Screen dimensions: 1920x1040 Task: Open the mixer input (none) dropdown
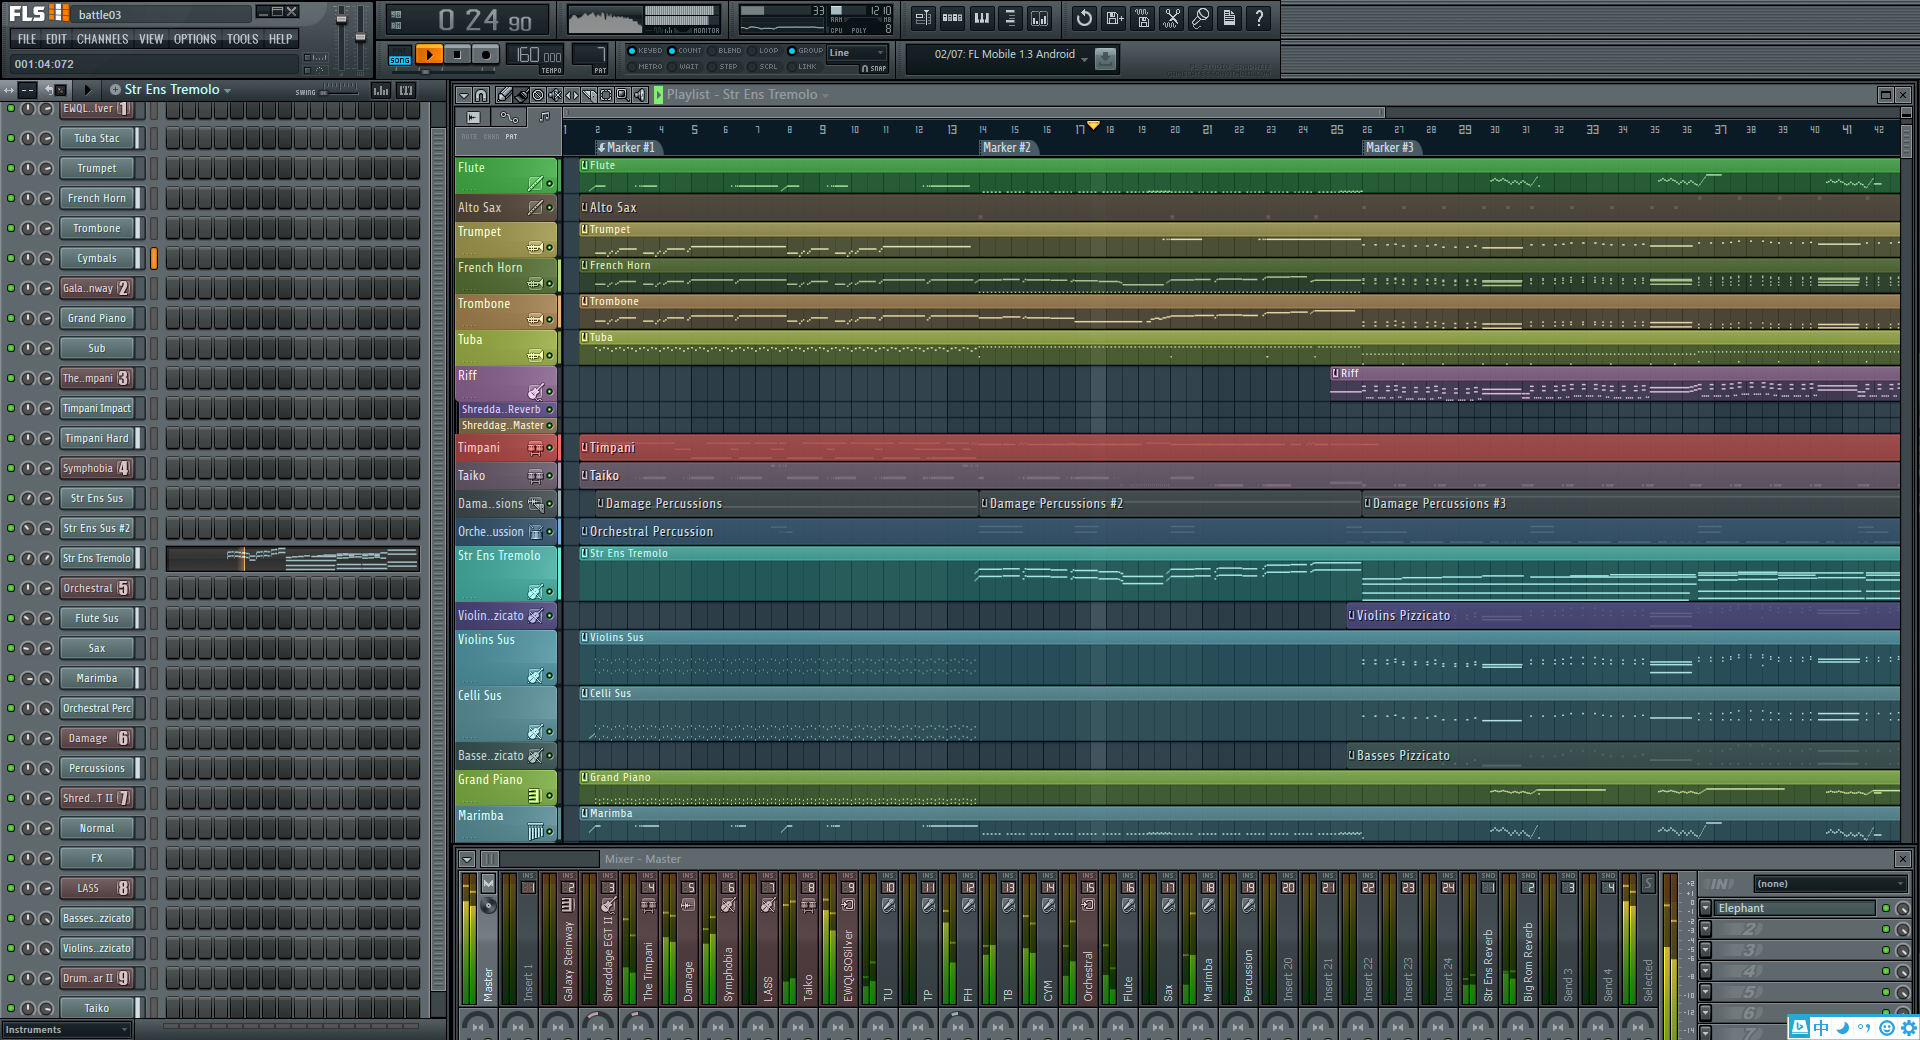click(x=1831, y=884)
